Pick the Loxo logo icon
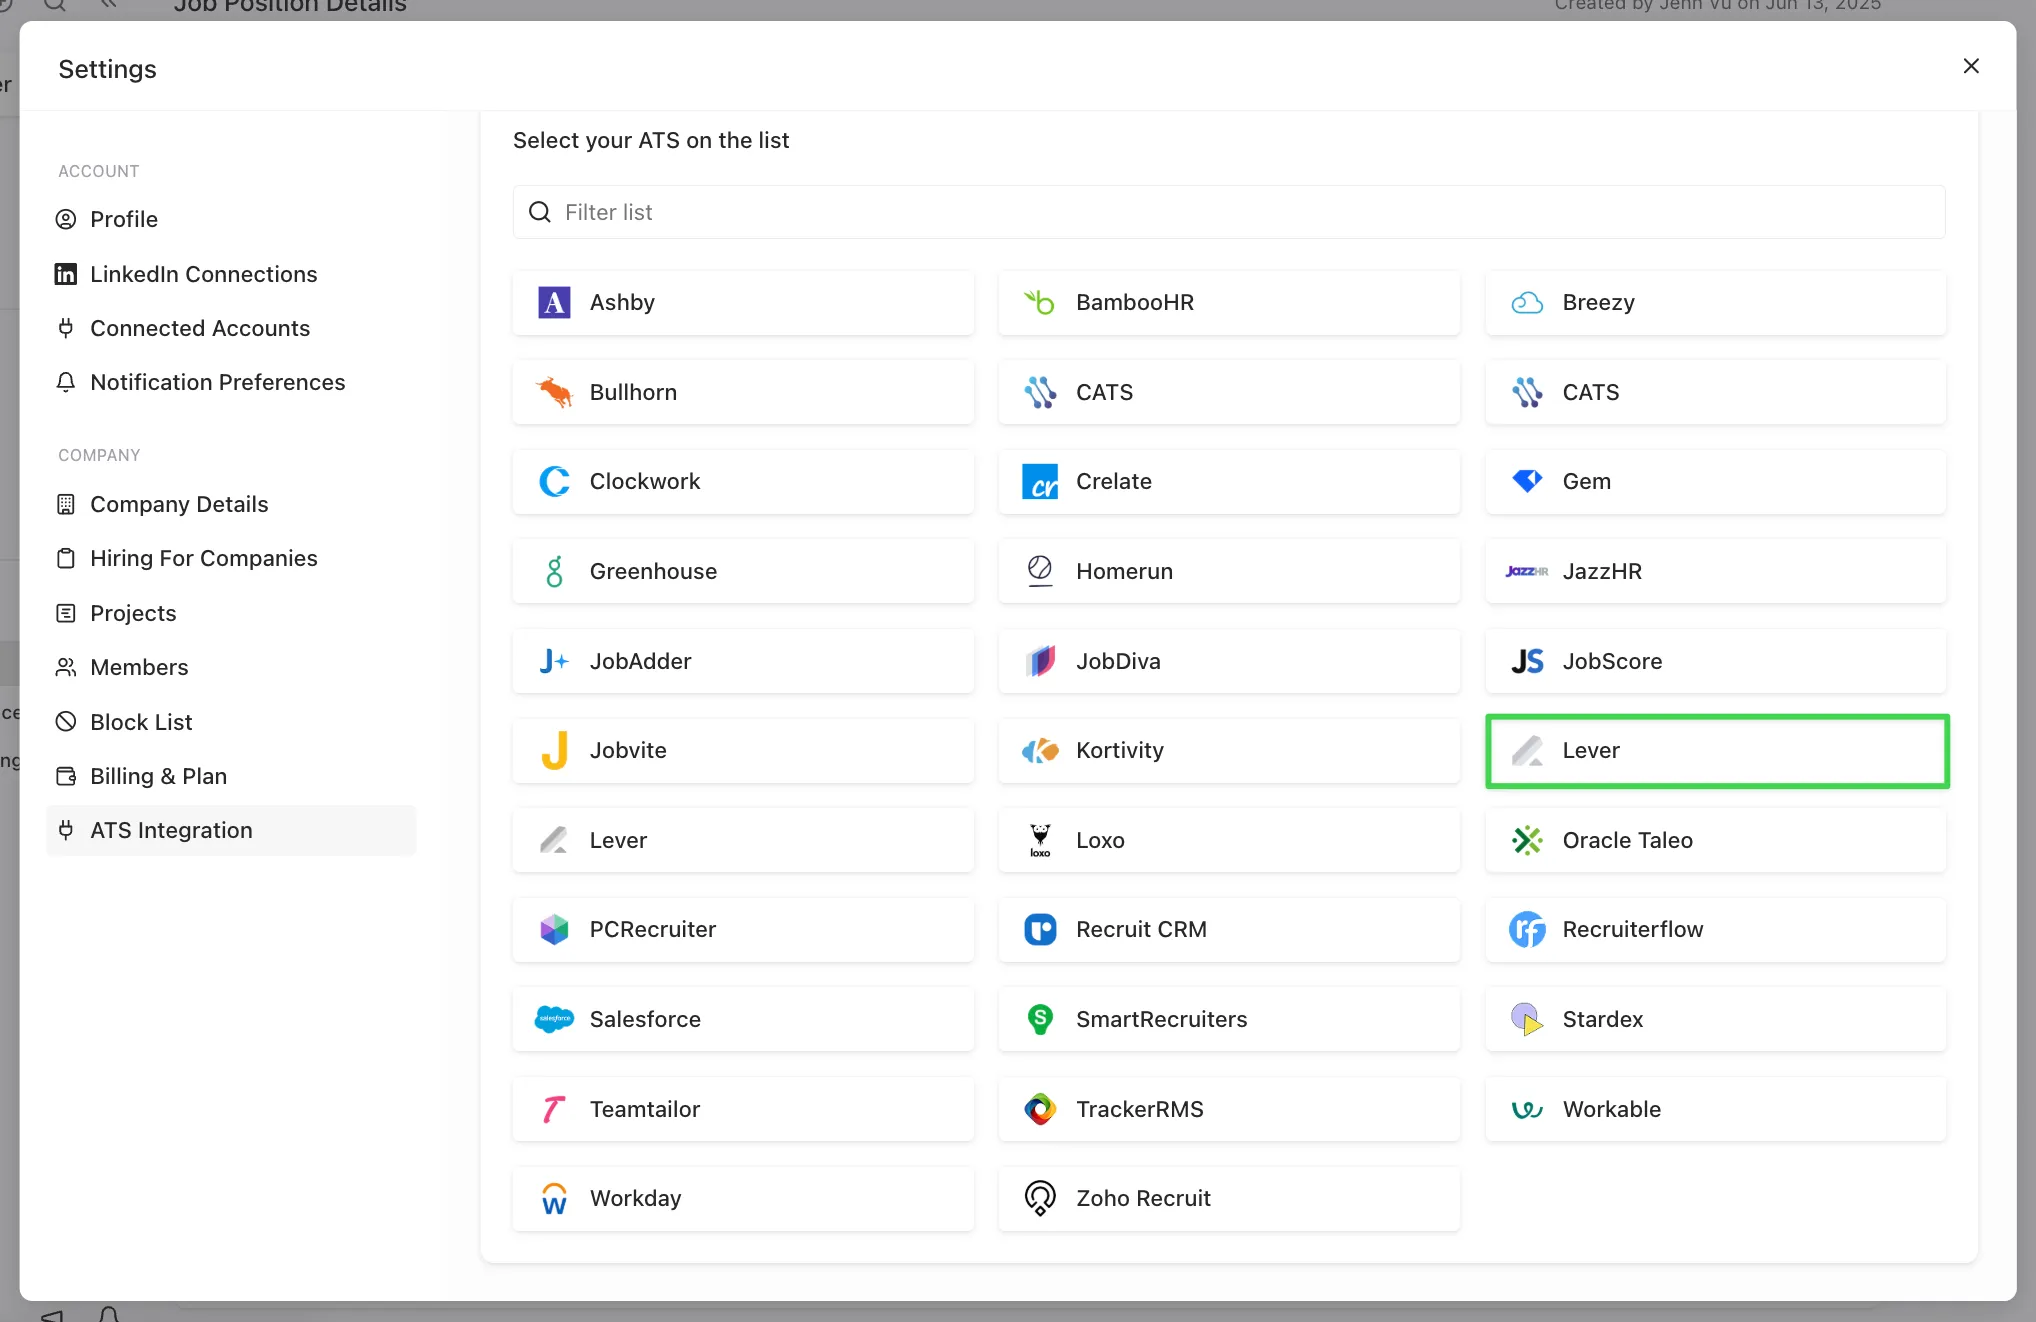 pyautogui.click(x=1040, y=840)
